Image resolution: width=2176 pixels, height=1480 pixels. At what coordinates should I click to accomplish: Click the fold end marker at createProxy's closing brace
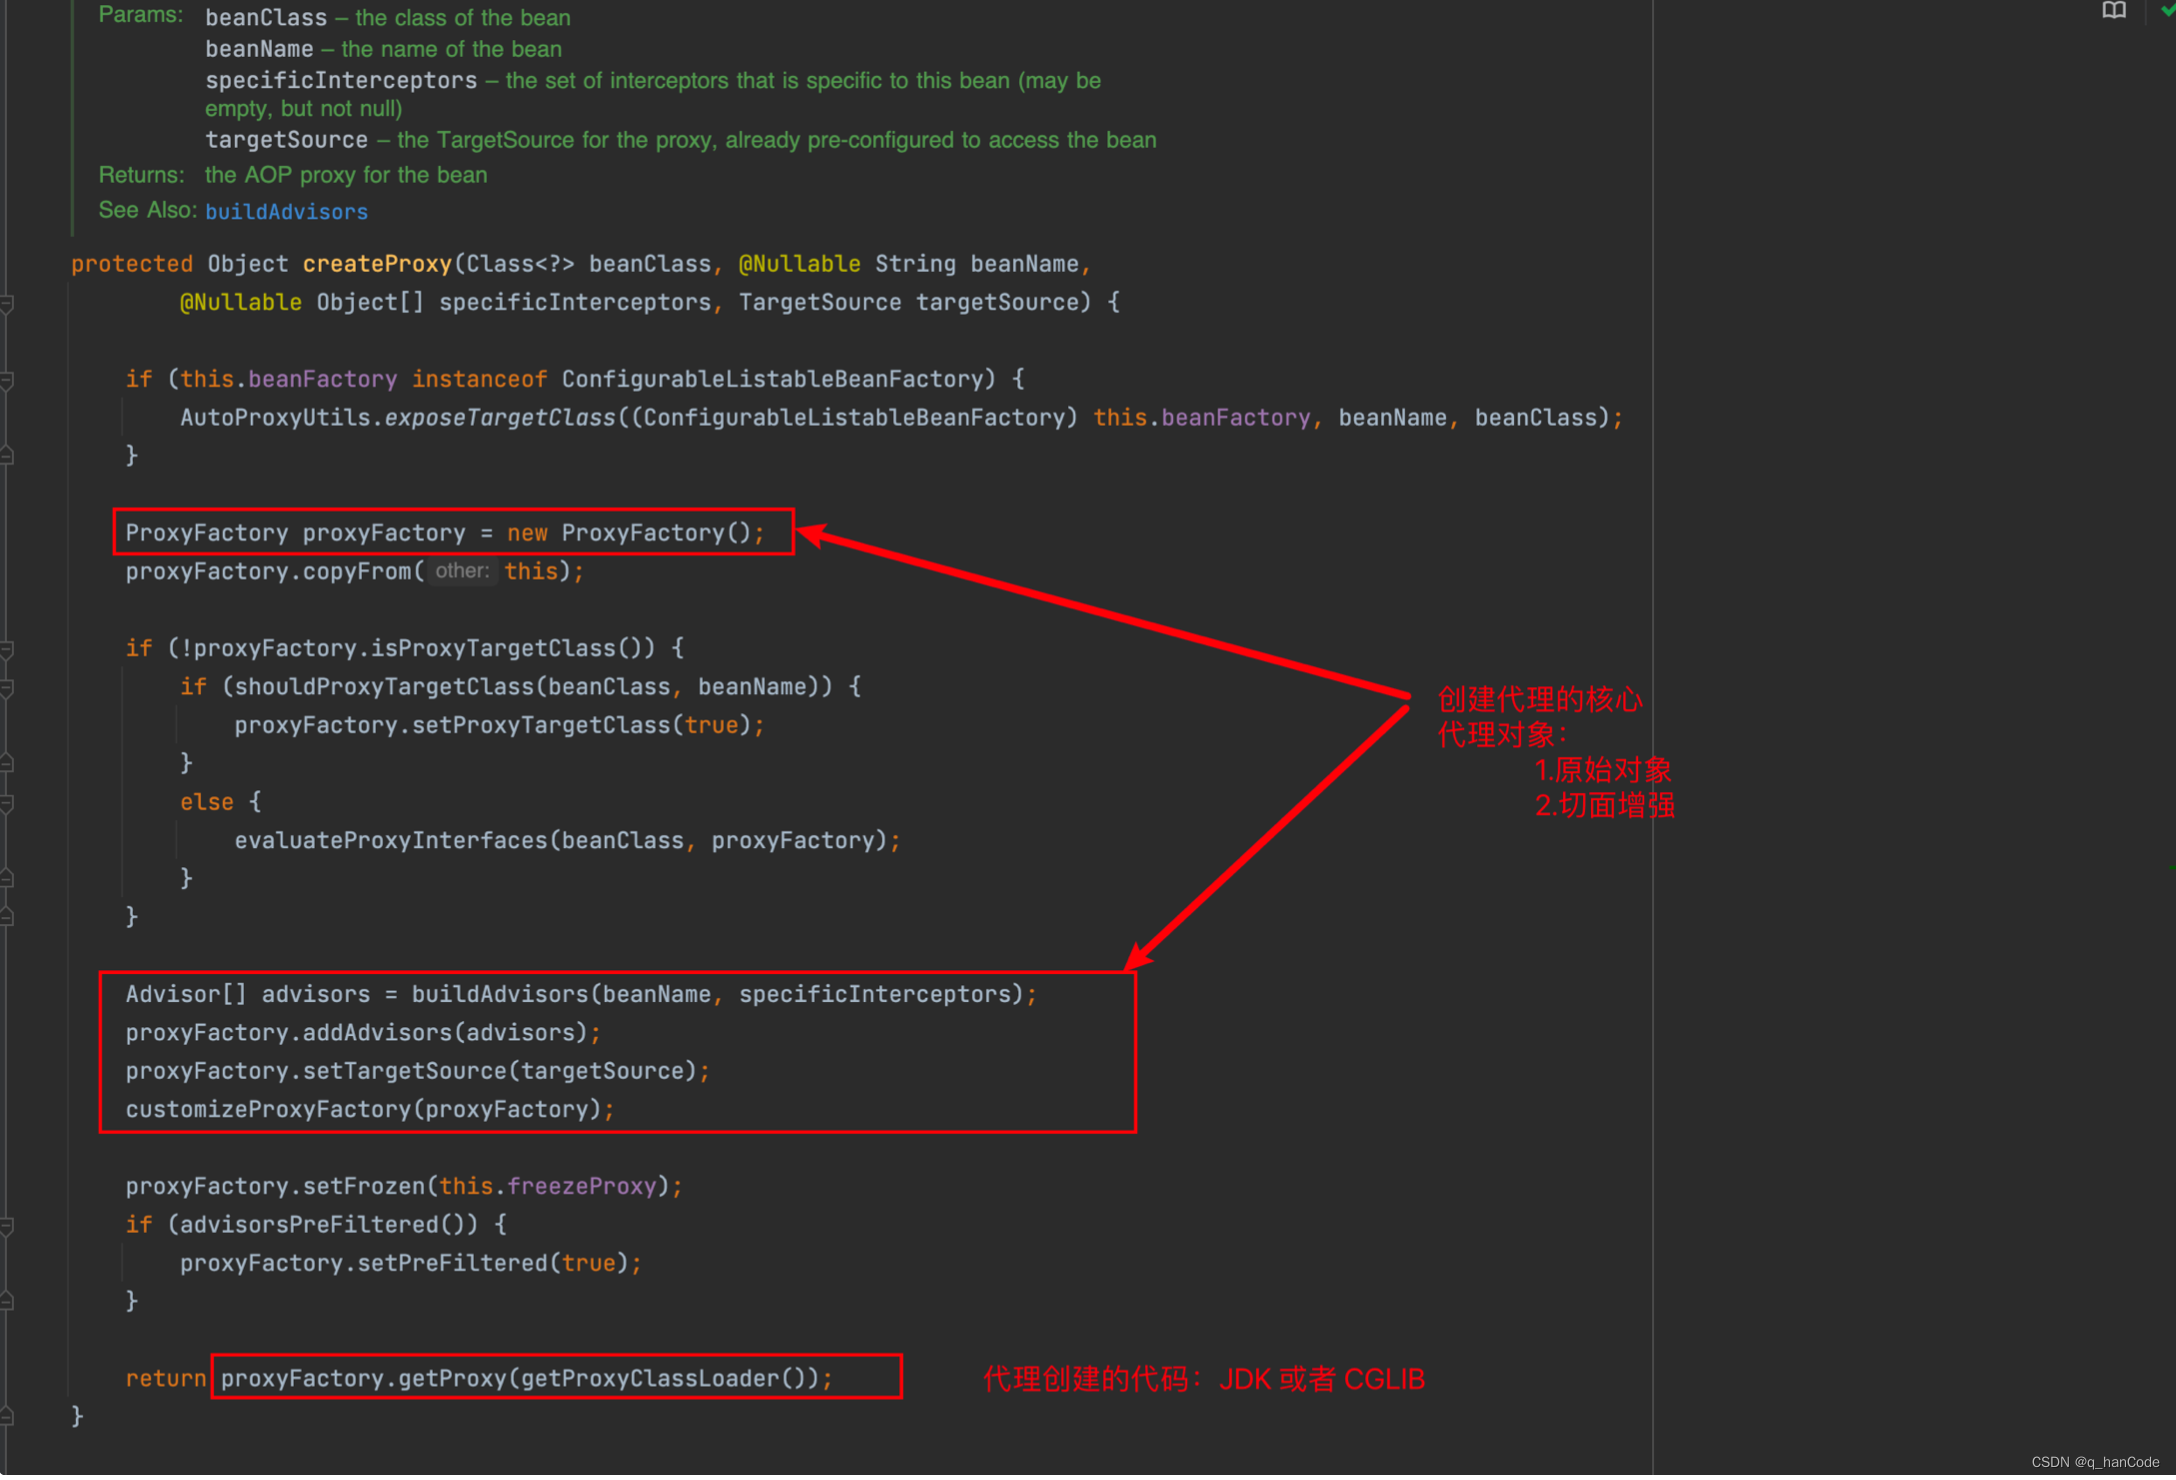point(6,1416)
